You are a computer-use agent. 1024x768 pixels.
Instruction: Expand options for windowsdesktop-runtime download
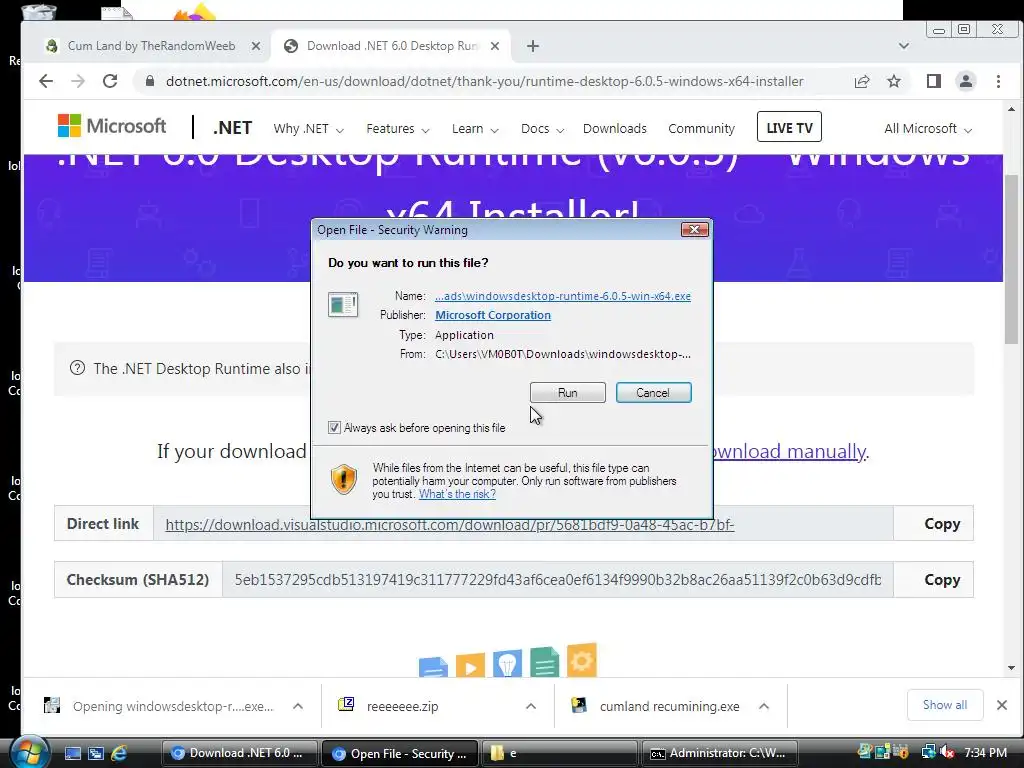click(x=298, y=706)
